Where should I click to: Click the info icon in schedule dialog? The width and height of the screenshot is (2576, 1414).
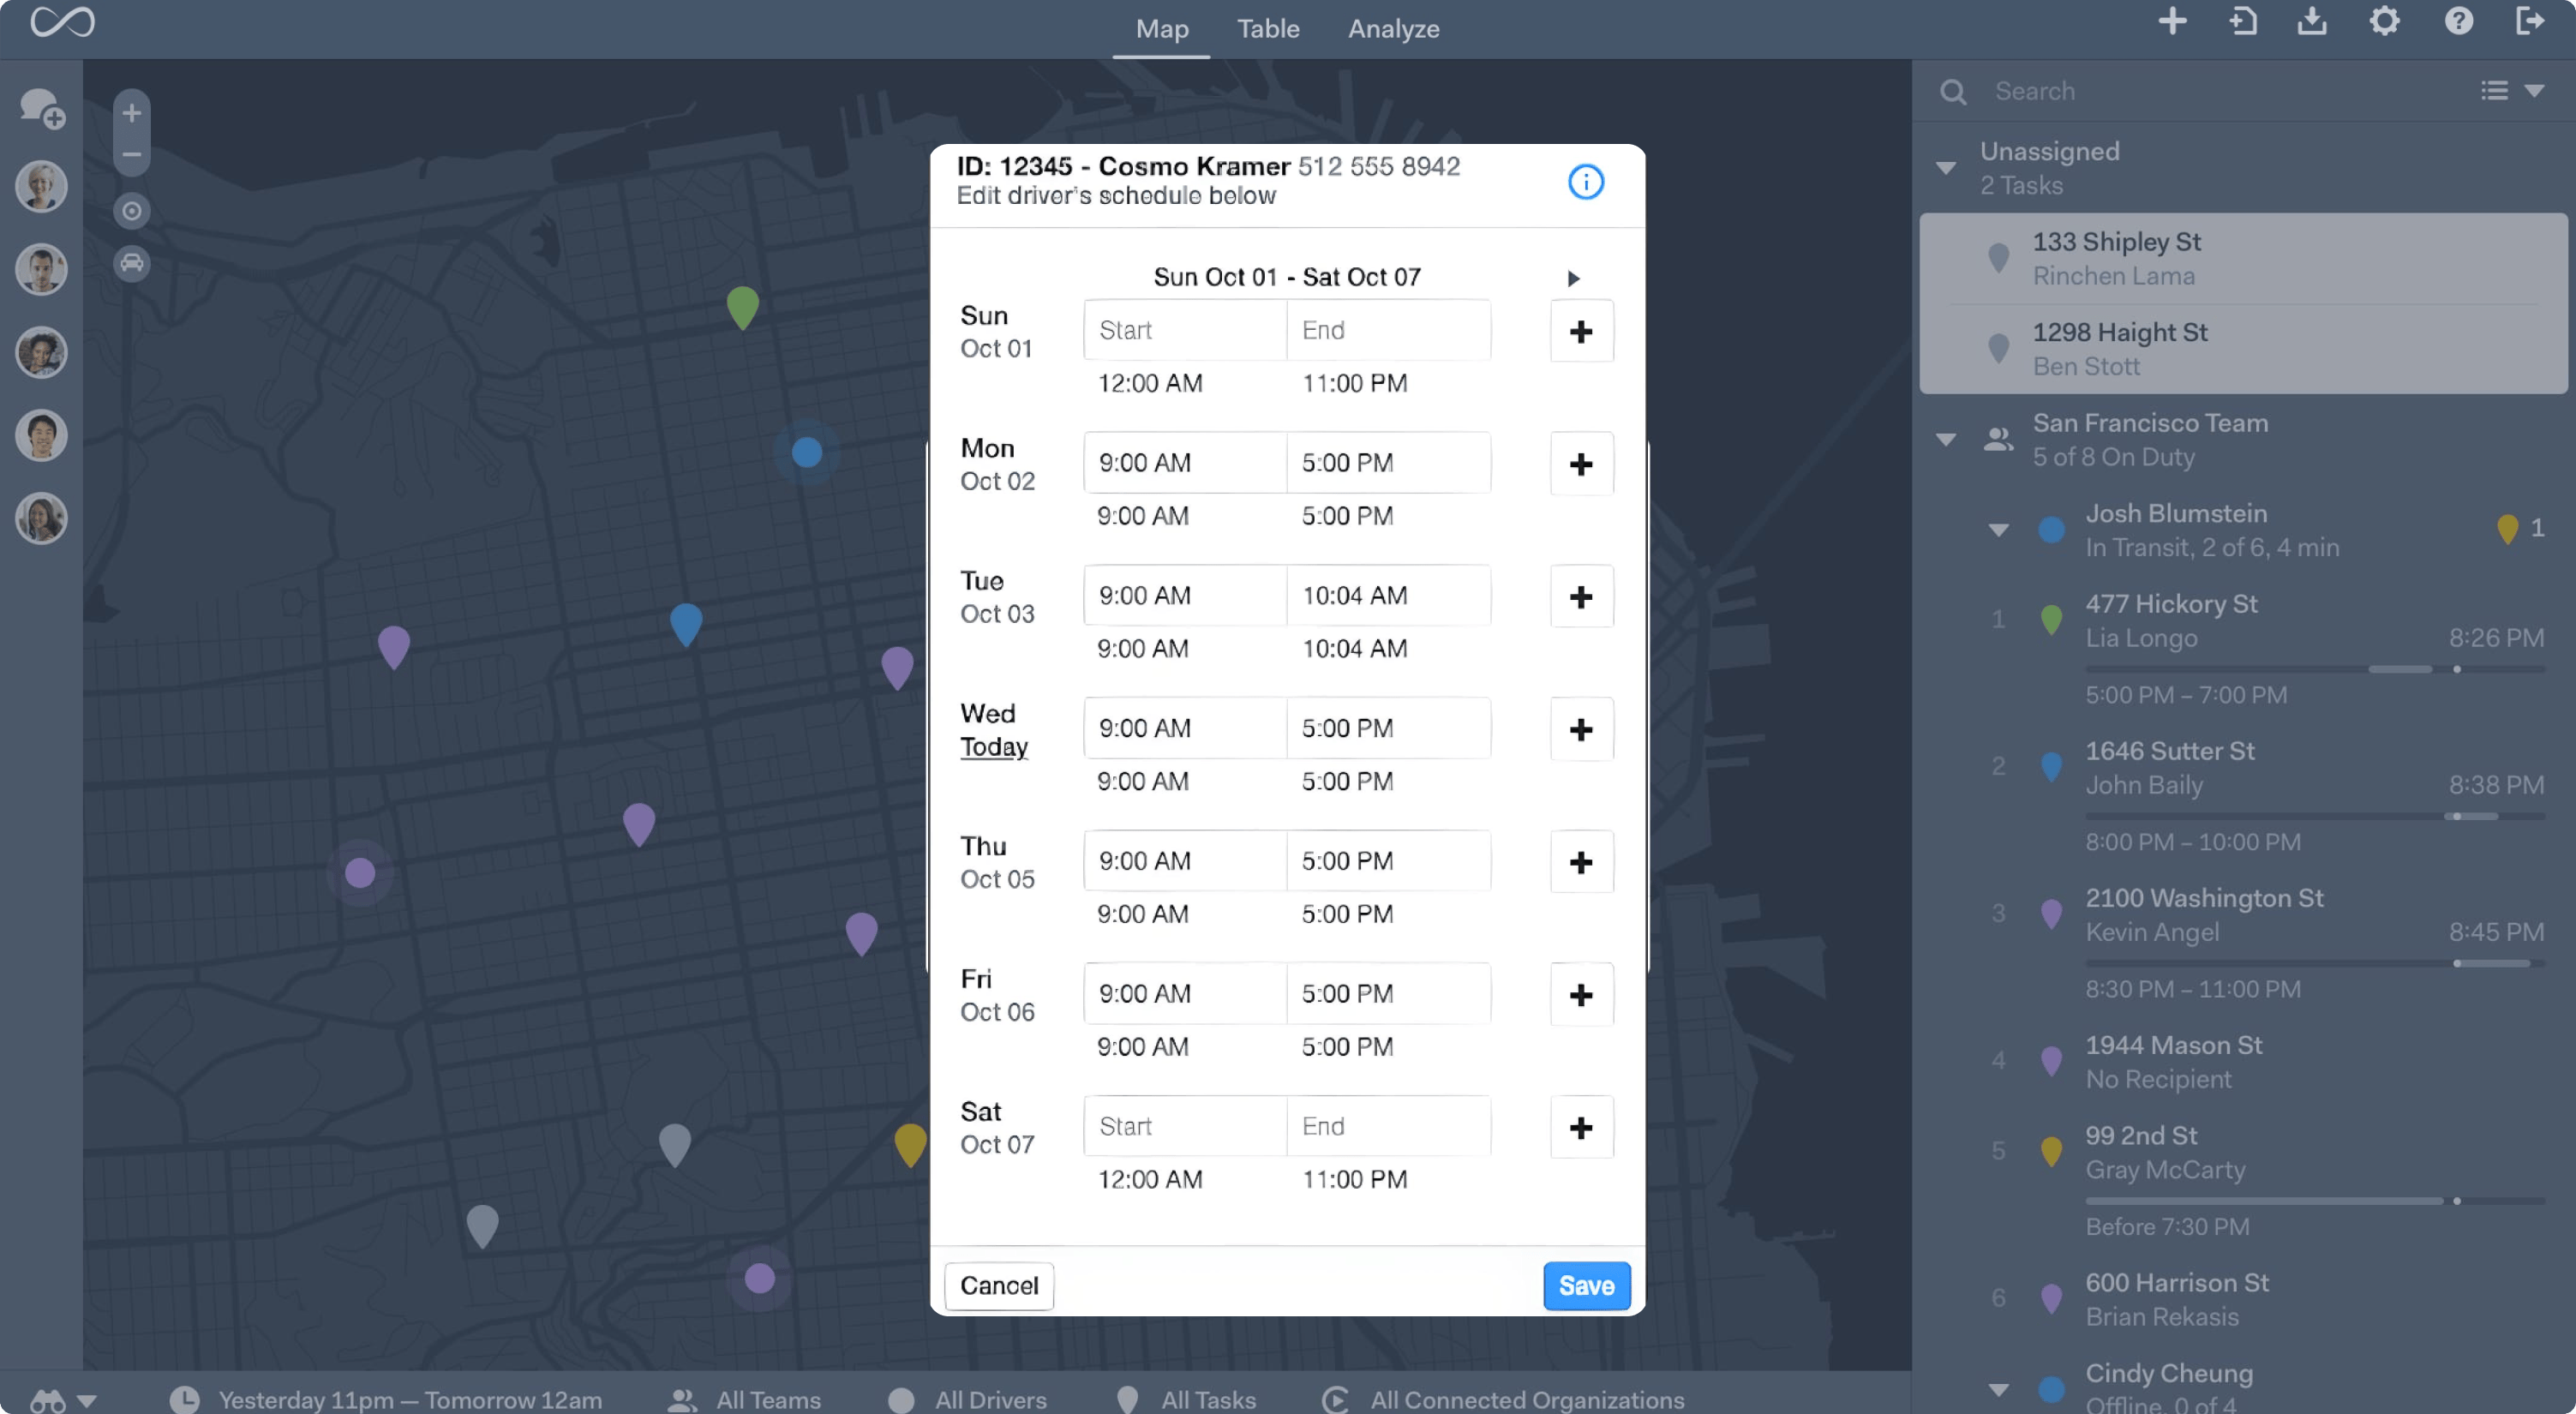pyautogui.click(x=1585, y=182)
